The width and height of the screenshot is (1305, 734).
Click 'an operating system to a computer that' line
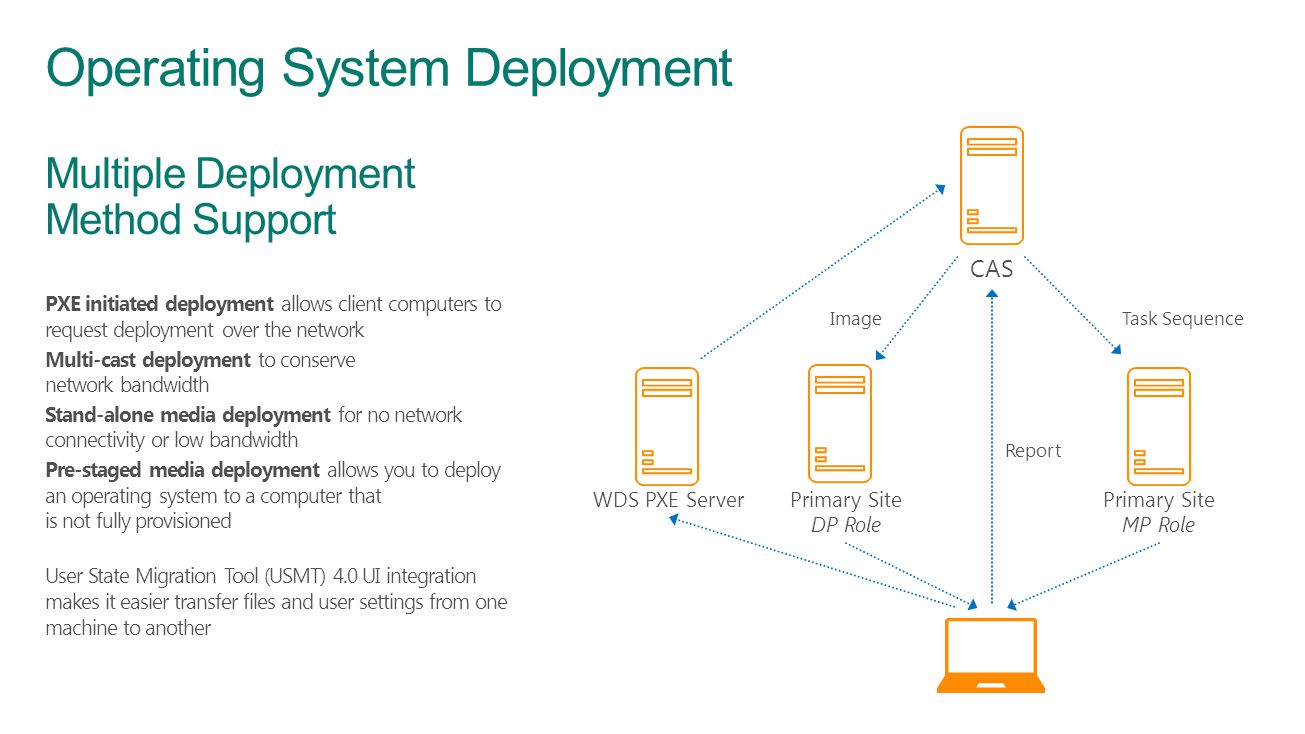point(214,496)
